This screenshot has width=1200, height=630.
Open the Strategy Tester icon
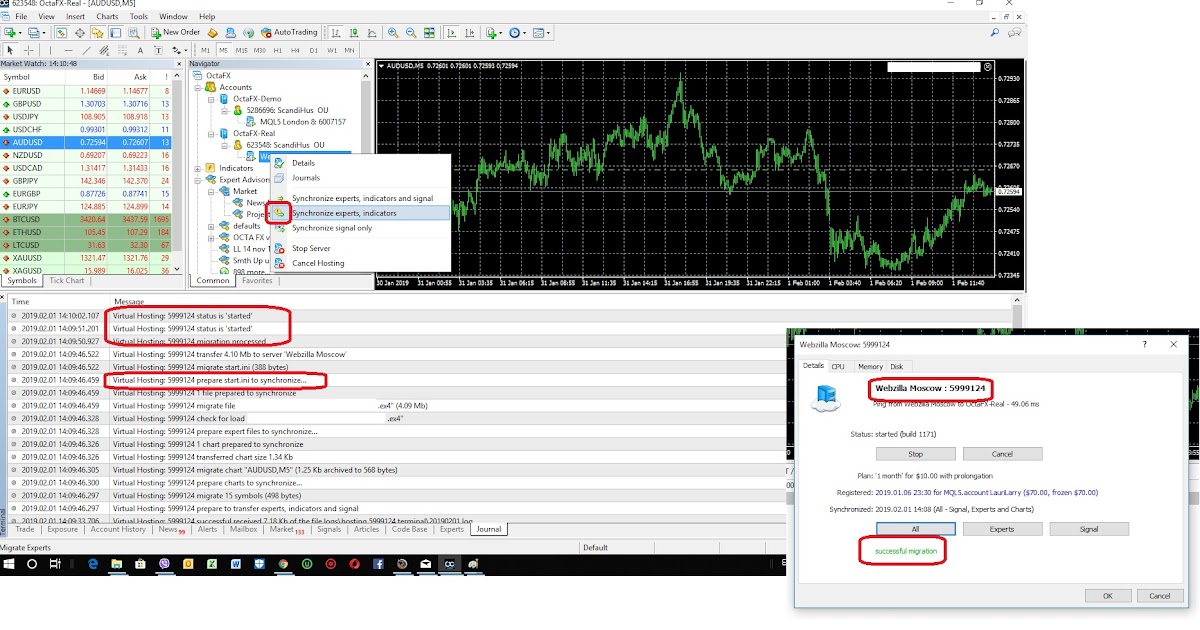point(133,32)
